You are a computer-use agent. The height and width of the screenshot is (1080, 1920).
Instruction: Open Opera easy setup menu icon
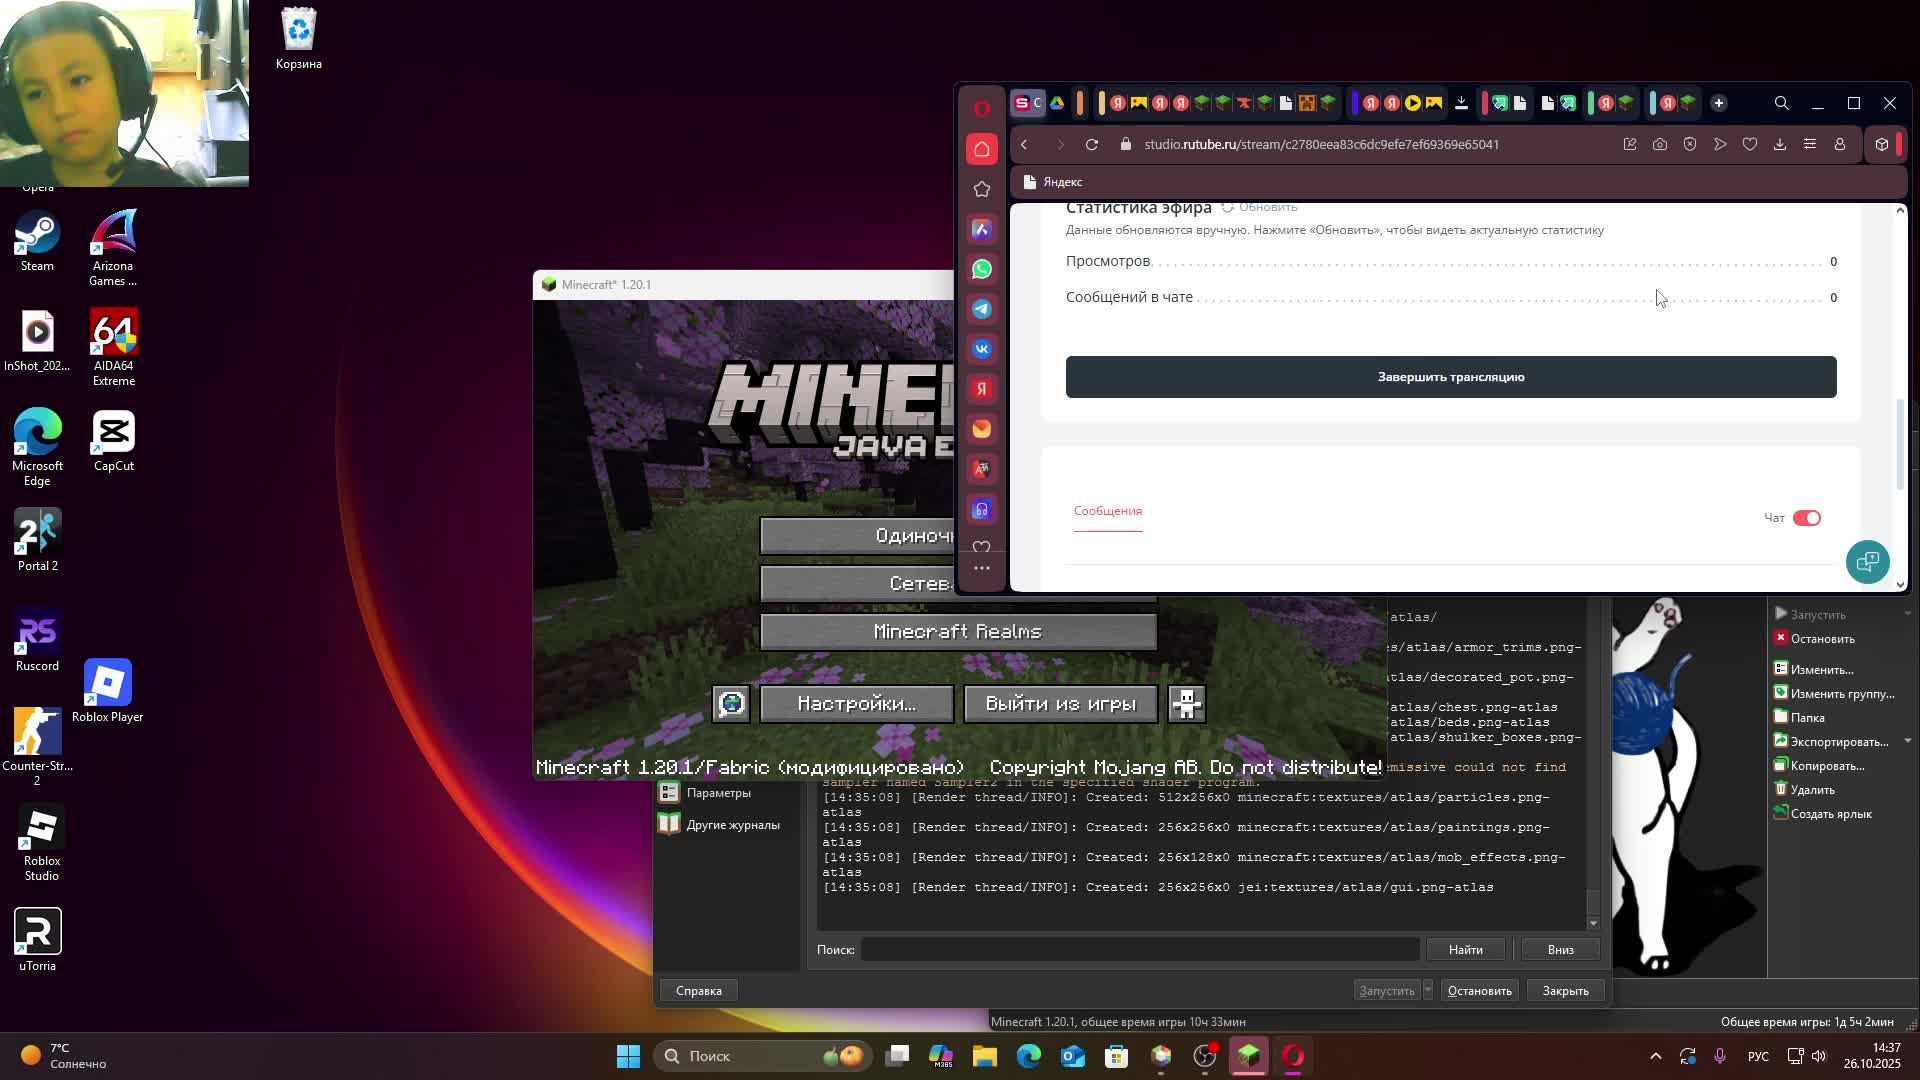(1810, 145)
